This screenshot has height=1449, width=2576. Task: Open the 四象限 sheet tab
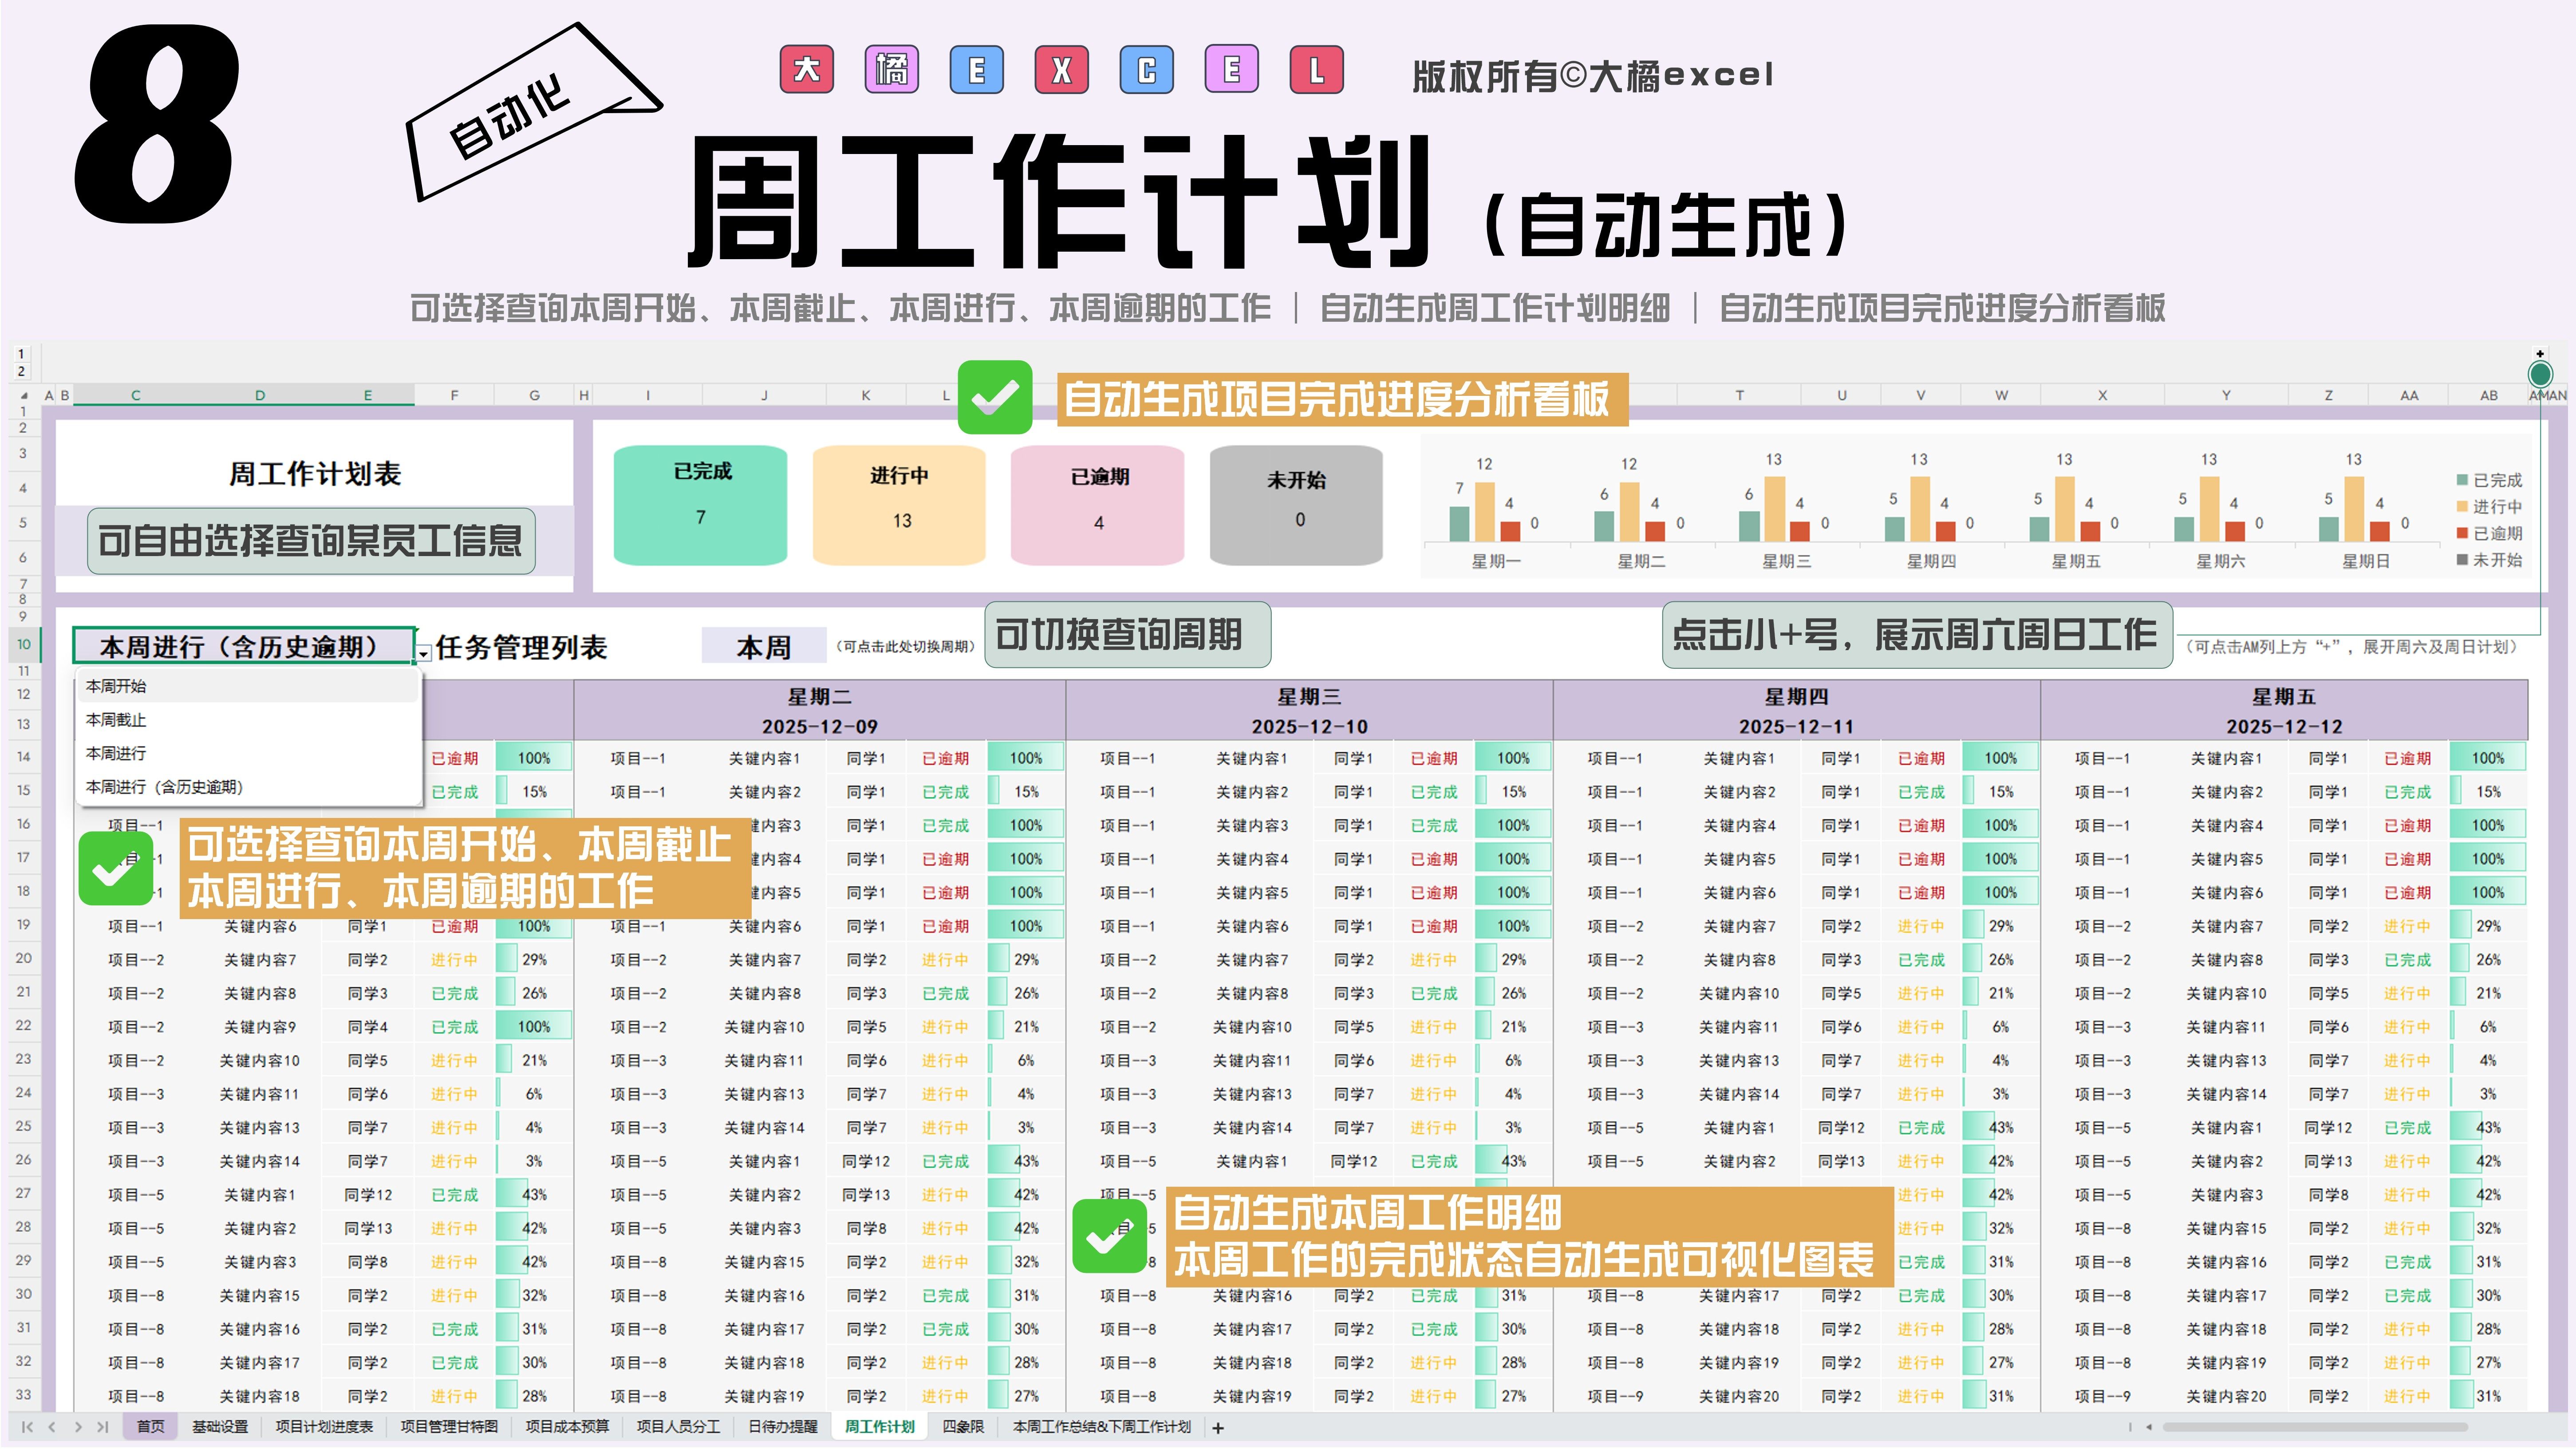click(963, 1427)
